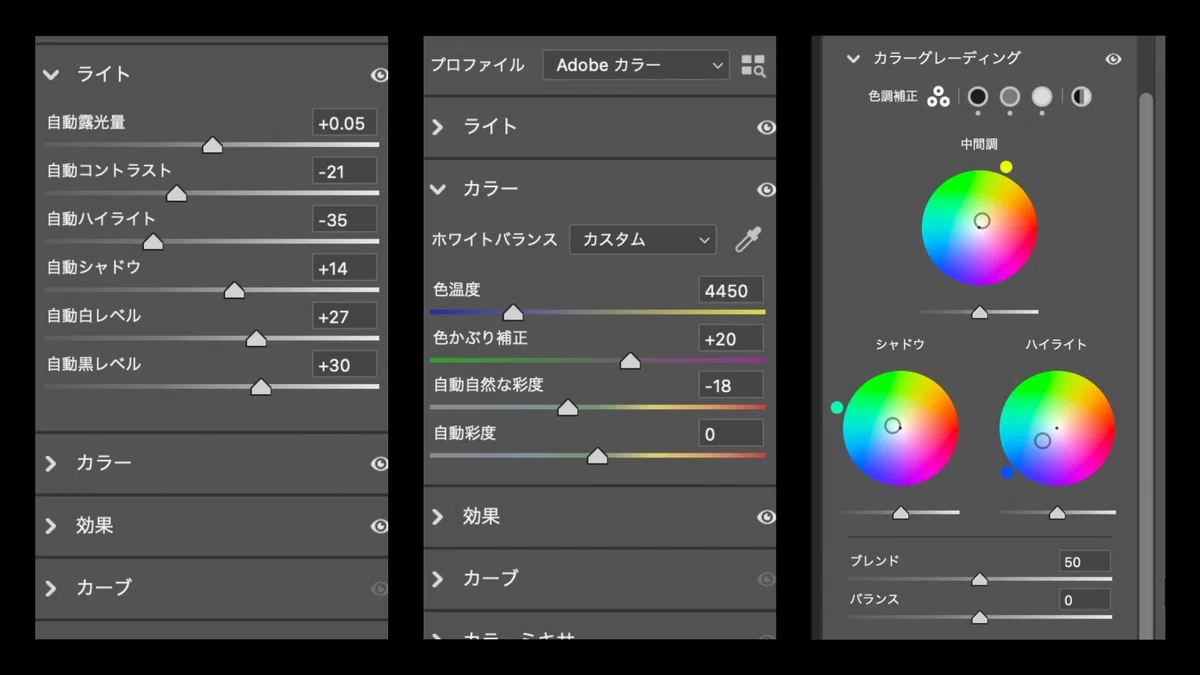
Task: Click the 色温度 slider handle
Action: (513, 313)
